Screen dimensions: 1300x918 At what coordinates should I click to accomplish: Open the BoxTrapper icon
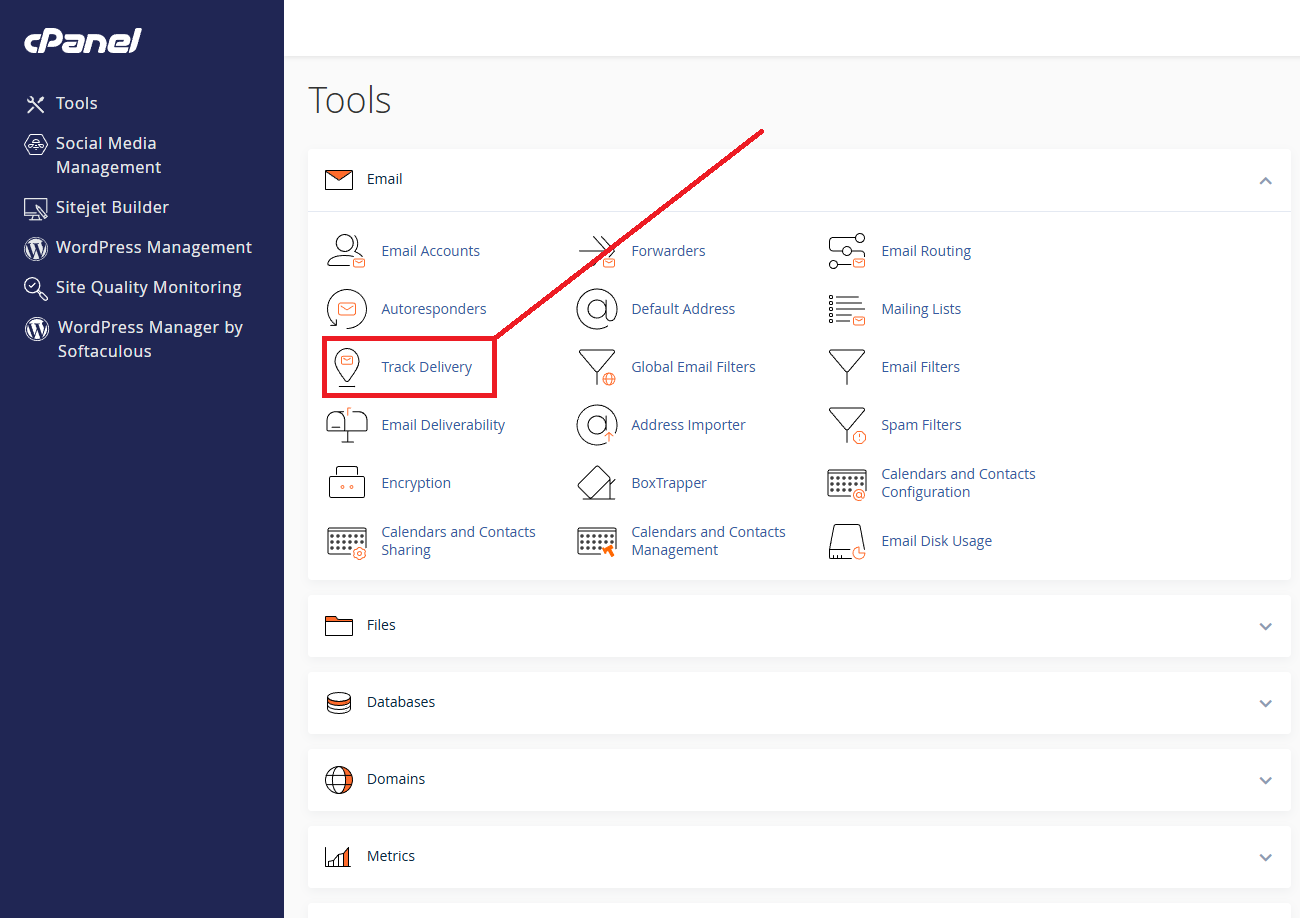click(x=597, y=483)
